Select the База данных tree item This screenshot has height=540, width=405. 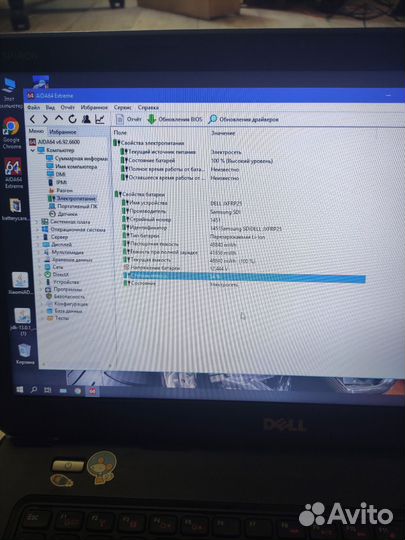point(64,311)
